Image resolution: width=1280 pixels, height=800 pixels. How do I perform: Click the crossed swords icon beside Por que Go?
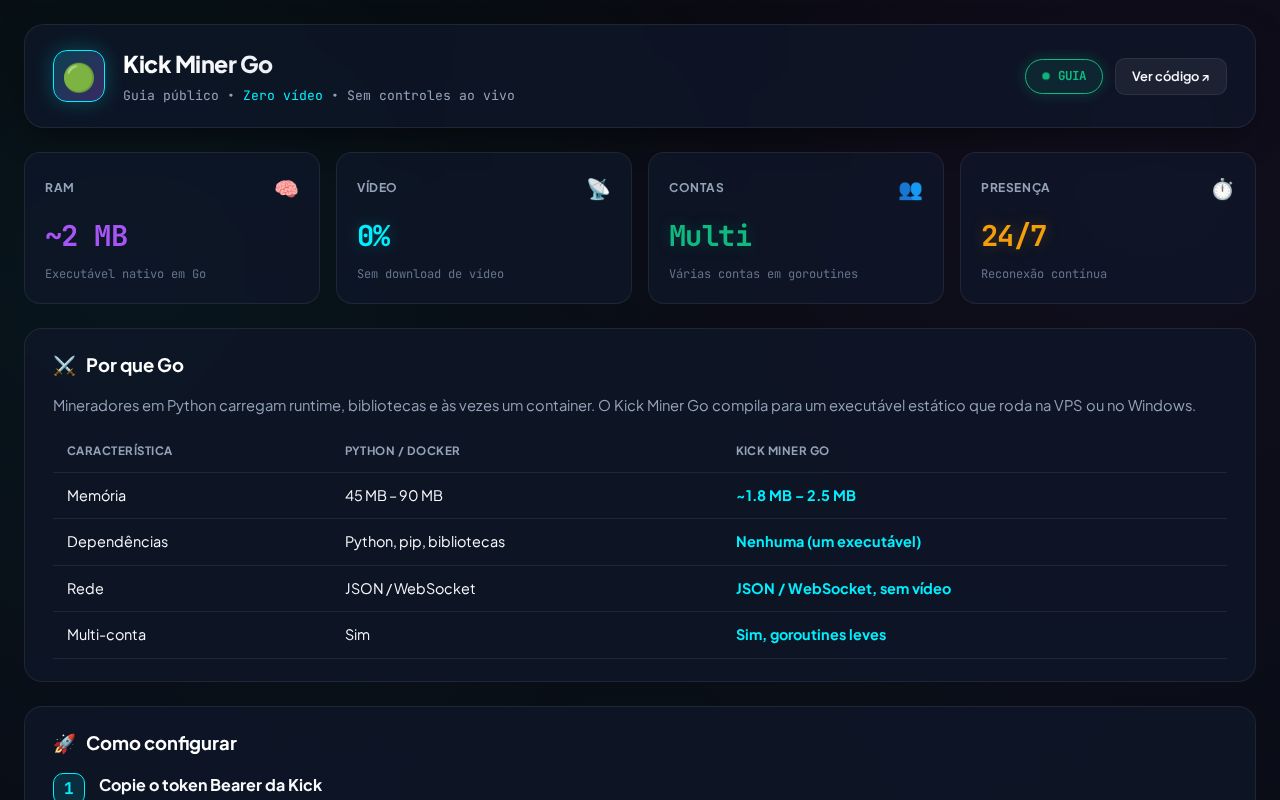pos(64,366)
